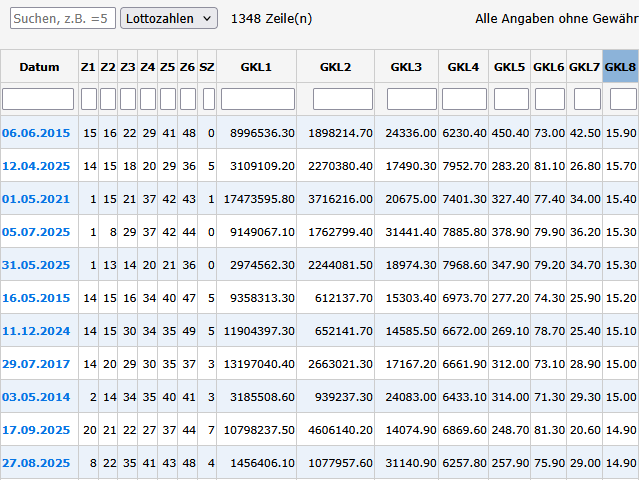Sort by the Z2 column header

(x=108, y=66)
